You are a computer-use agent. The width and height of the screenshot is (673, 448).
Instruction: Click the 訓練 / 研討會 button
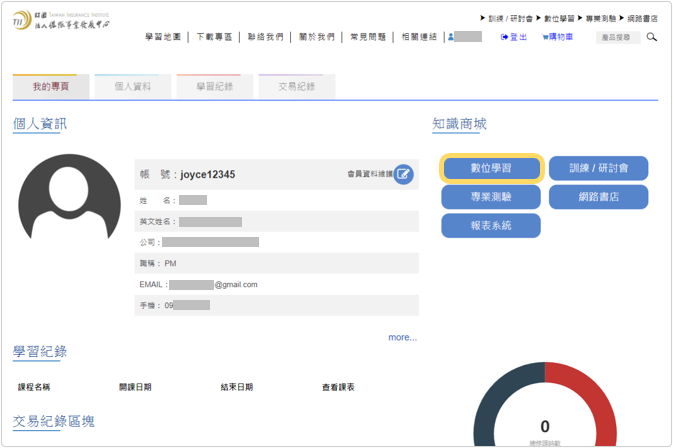(598, 168)
